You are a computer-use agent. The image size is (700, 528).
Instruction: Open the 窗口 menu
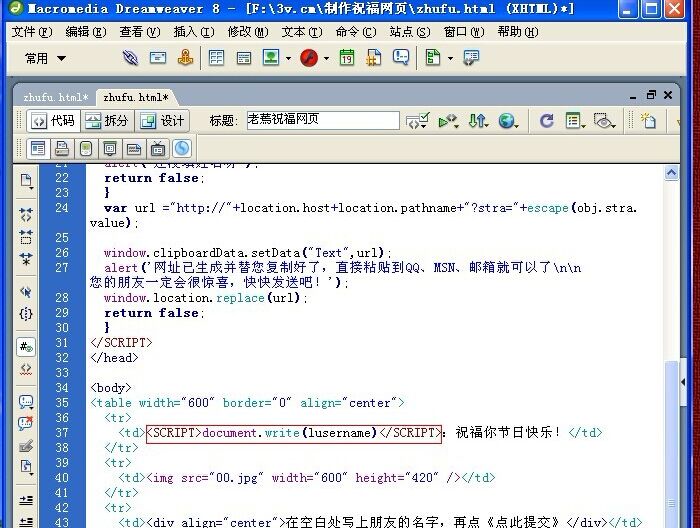[464, 32]
